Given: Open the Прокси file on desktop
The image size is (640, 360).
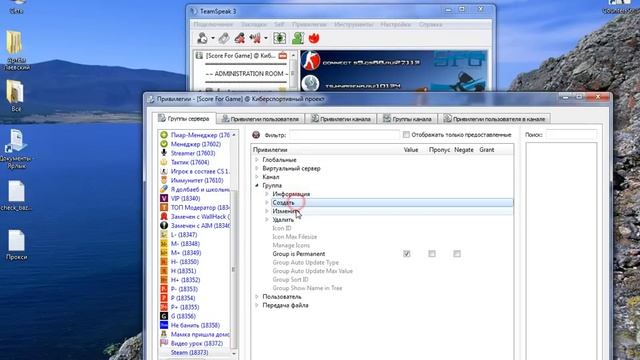Looking at the screenshot, I should [16, 245].
